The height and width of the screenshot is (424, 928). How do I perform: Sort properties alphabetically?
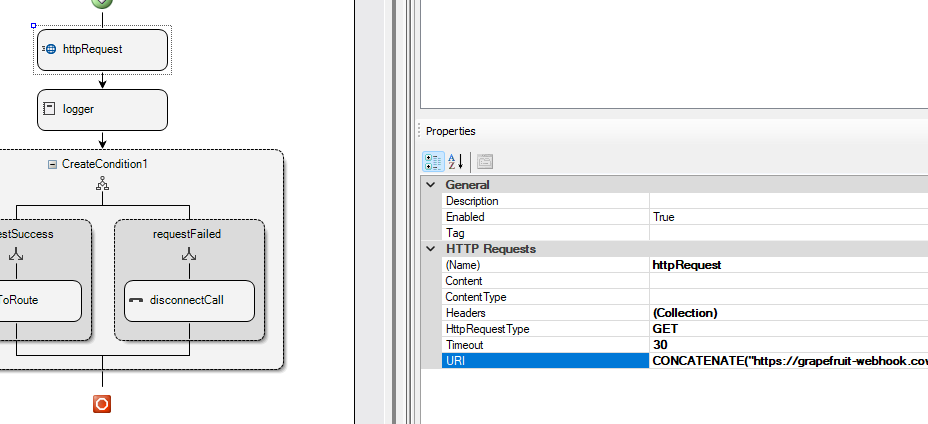click(x=455, y=161)
